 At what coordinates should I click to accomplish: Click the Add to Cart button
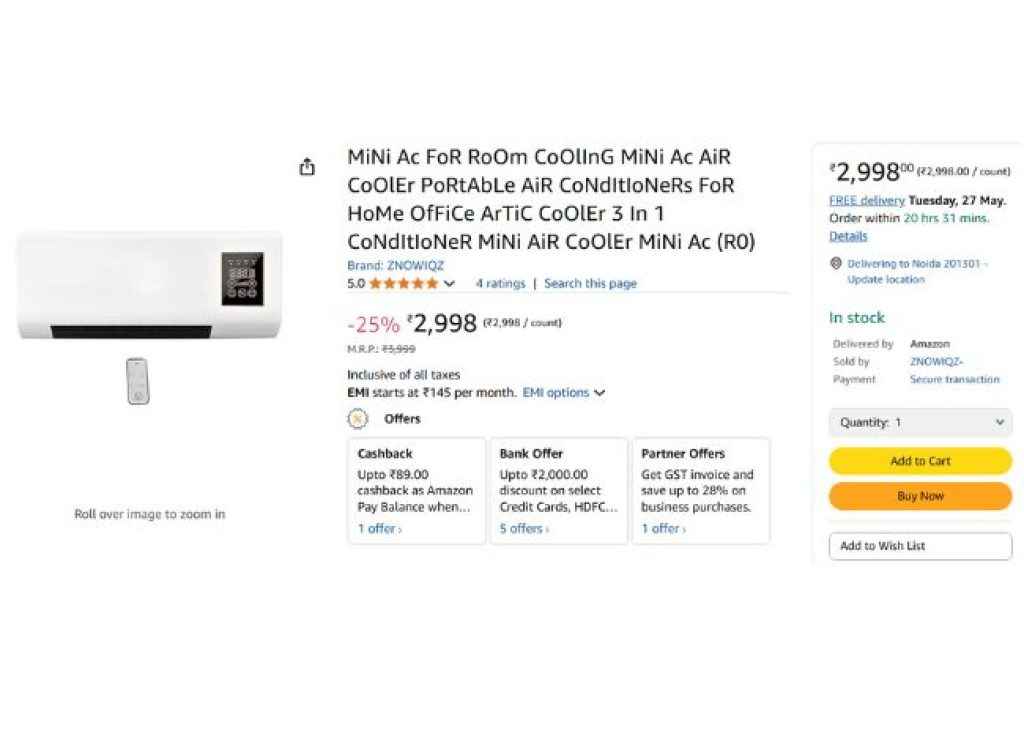click(920, 461)
